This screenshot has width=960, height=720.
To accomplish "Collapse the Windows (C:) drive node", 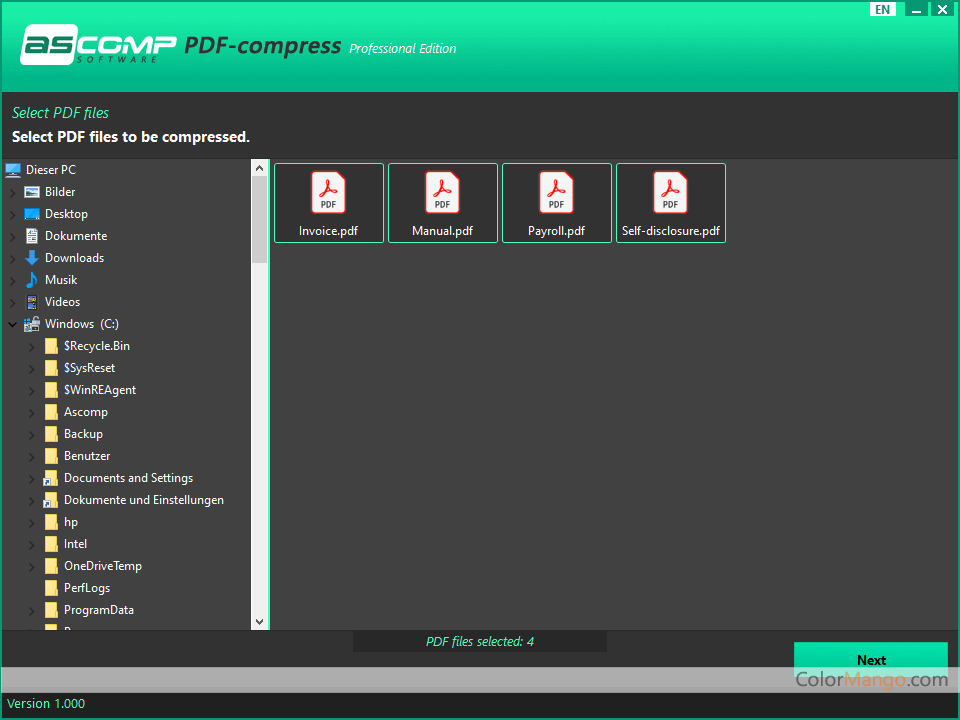I will [x=12, y=324].
